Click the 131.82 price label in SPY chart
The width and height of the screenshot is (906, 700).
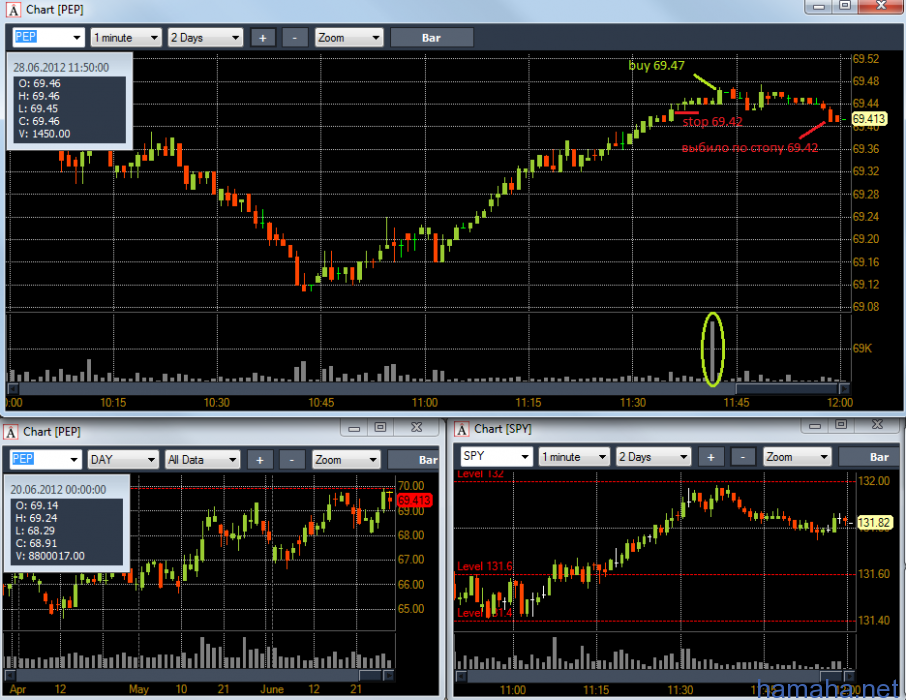tap(874, 523)
